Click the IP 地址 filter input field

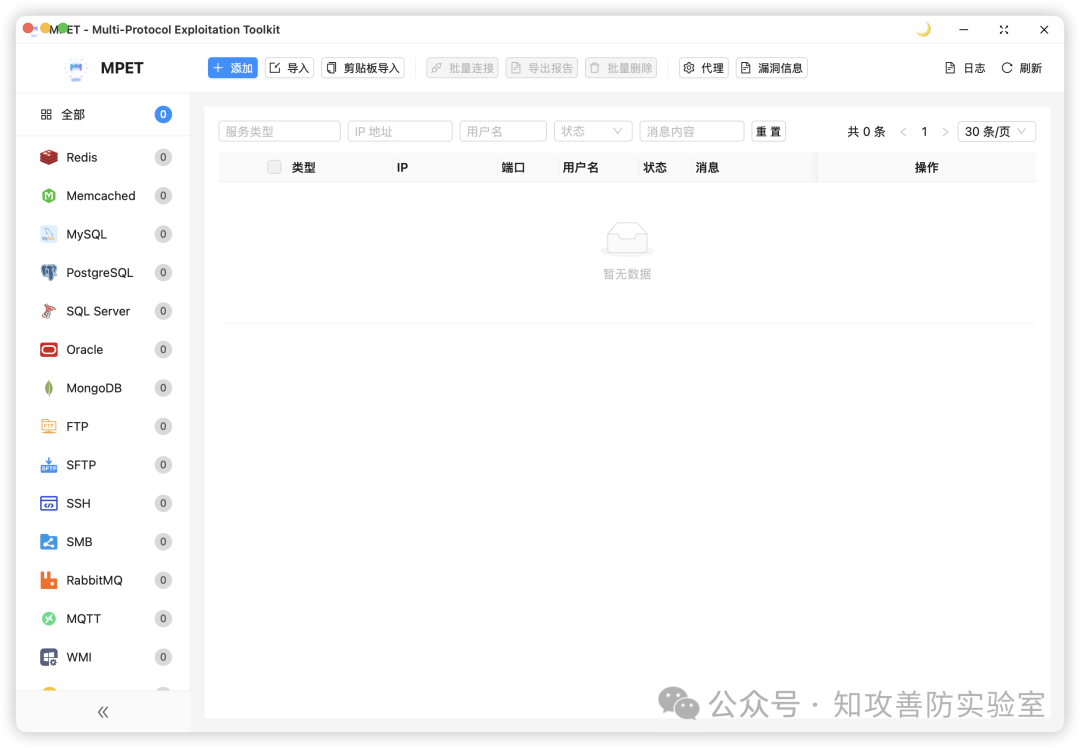400,131
